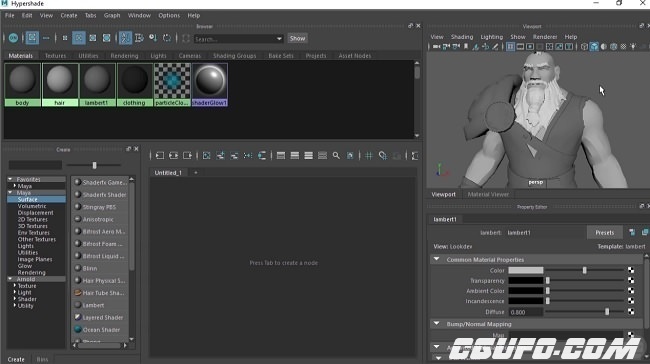
Task: Click the simple node view mode icon
Action: tap(281, 155)
